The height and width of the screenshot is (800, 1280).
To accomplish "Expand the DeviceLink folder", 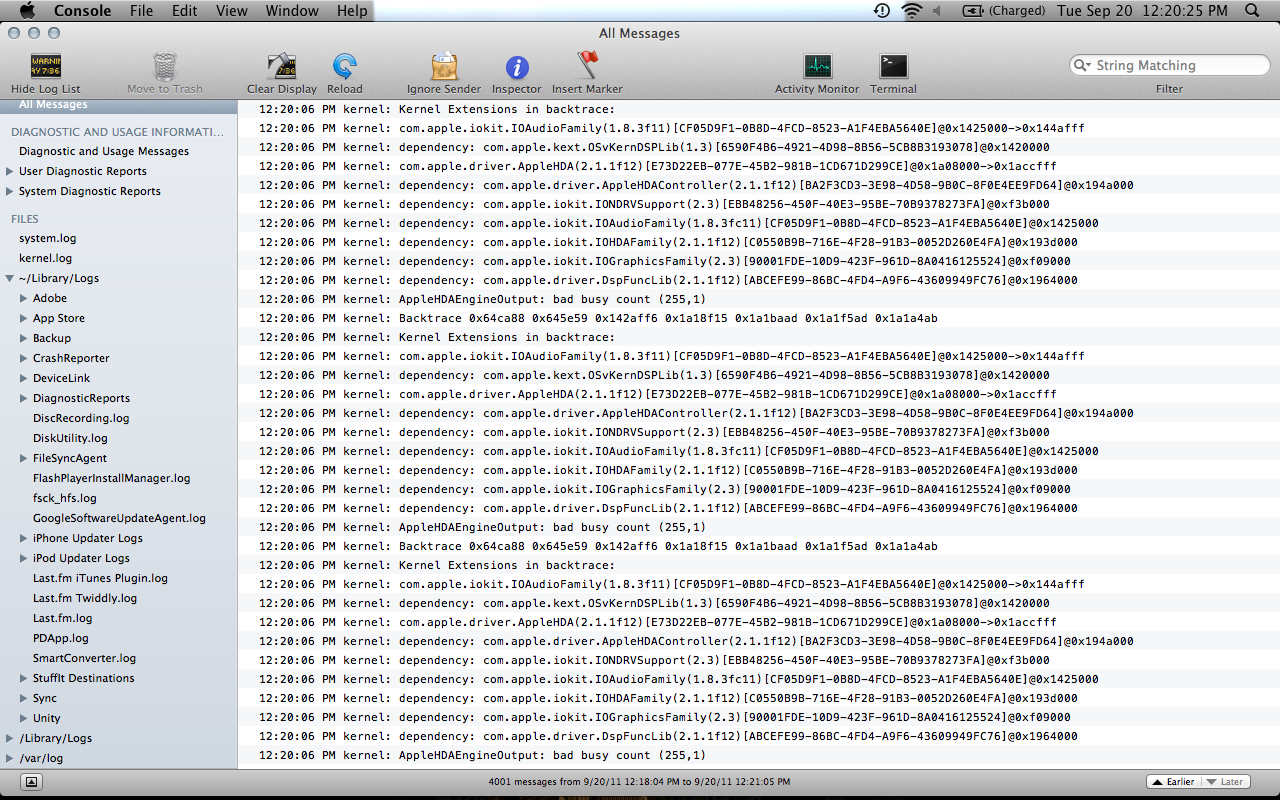I will [x=24, y=378].
